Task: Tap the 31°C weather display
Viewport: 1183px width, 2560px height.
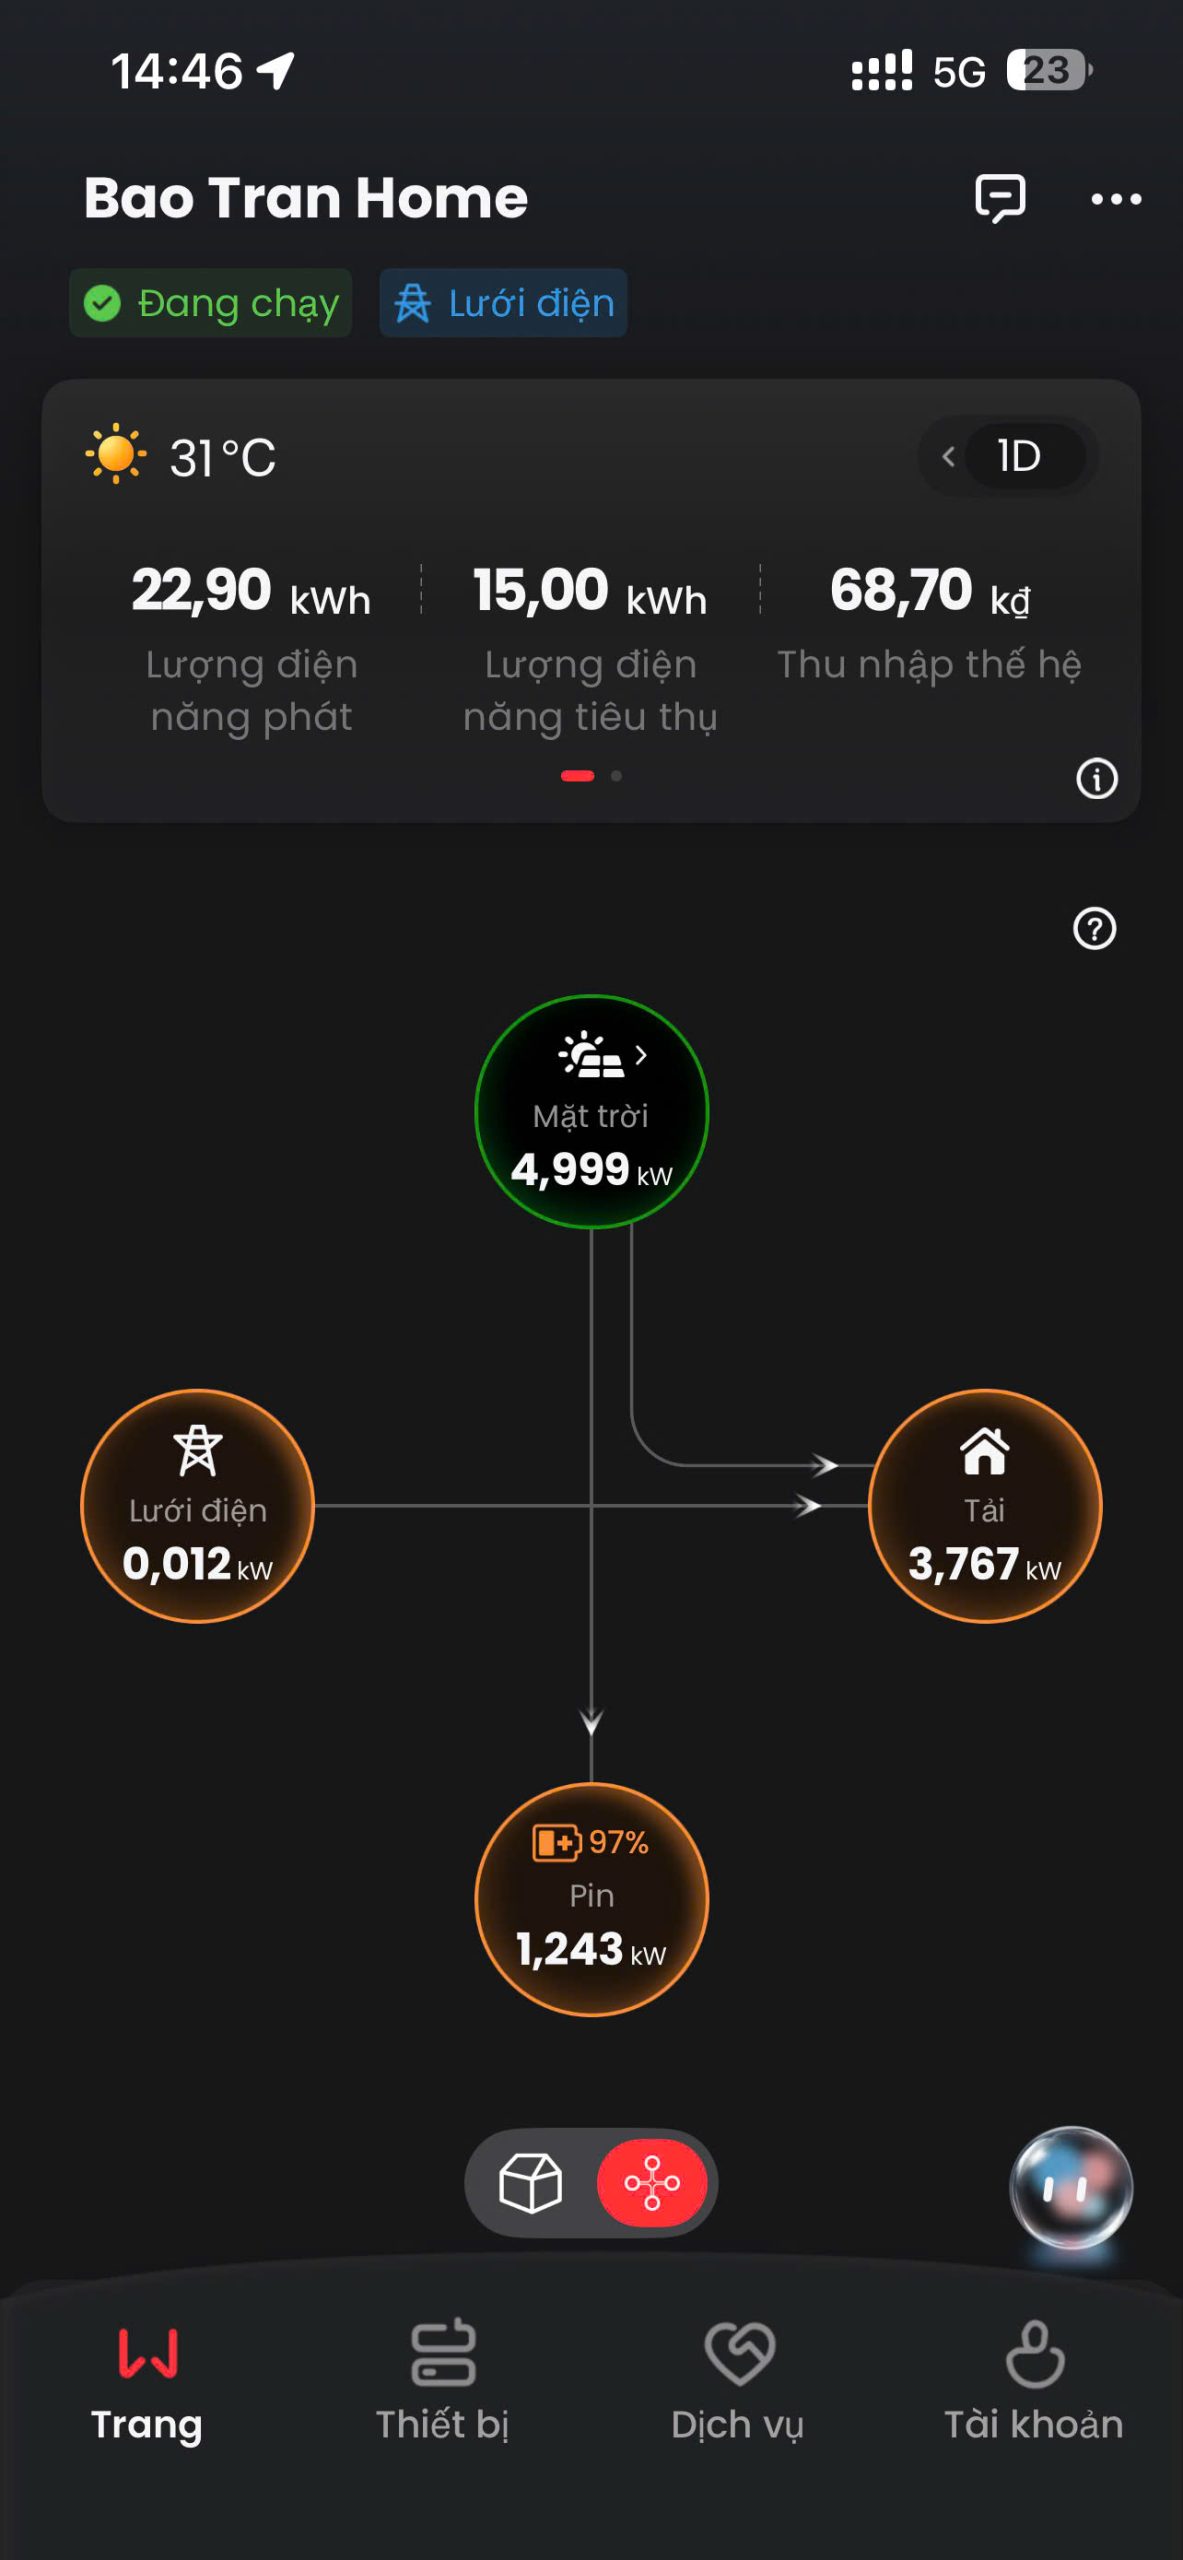Action: point(181,457)
